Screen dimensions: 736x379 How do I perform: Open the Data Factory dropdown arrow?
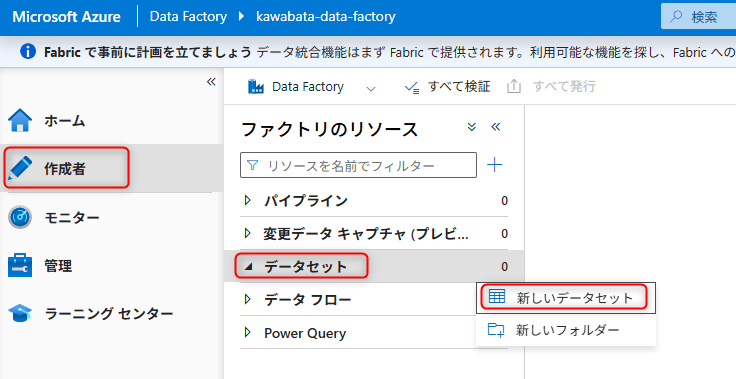(371, 88)
